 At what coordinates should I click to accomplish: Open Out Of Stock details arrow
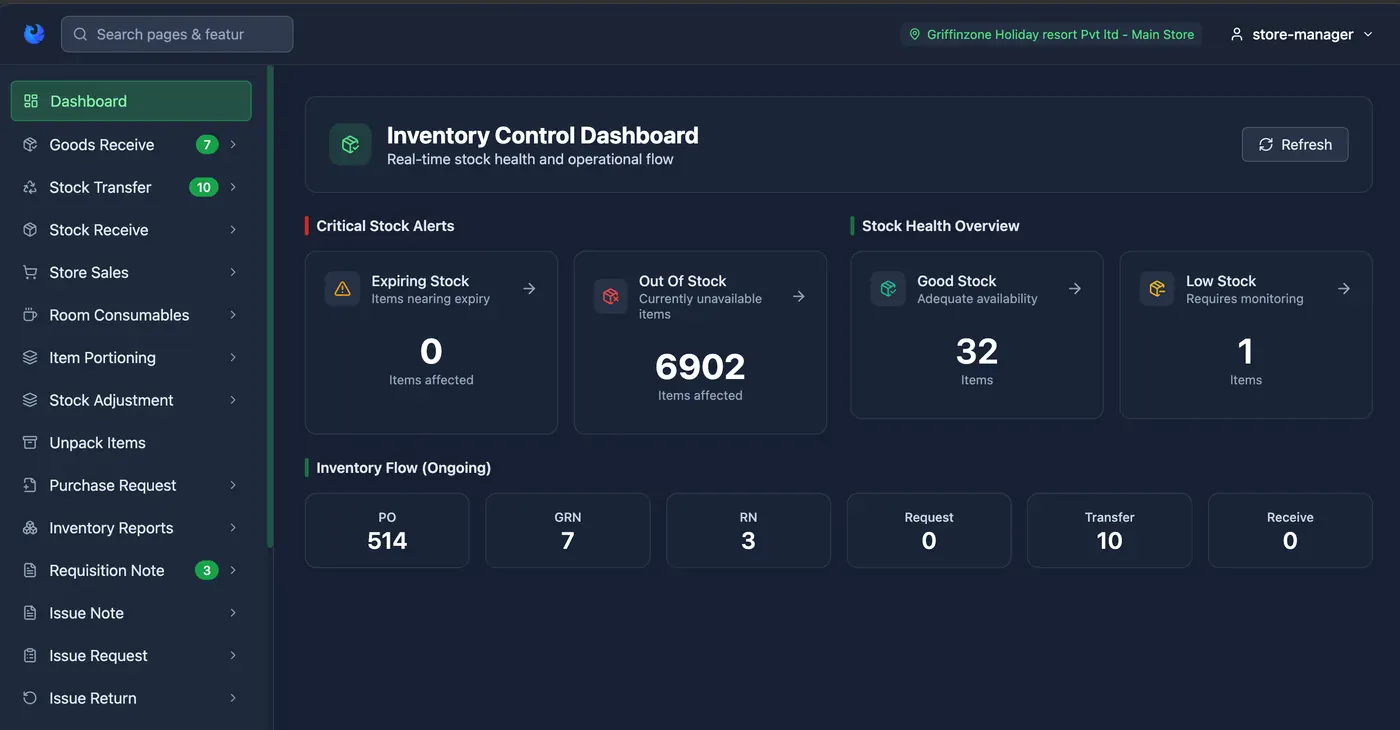pos(799,296)
